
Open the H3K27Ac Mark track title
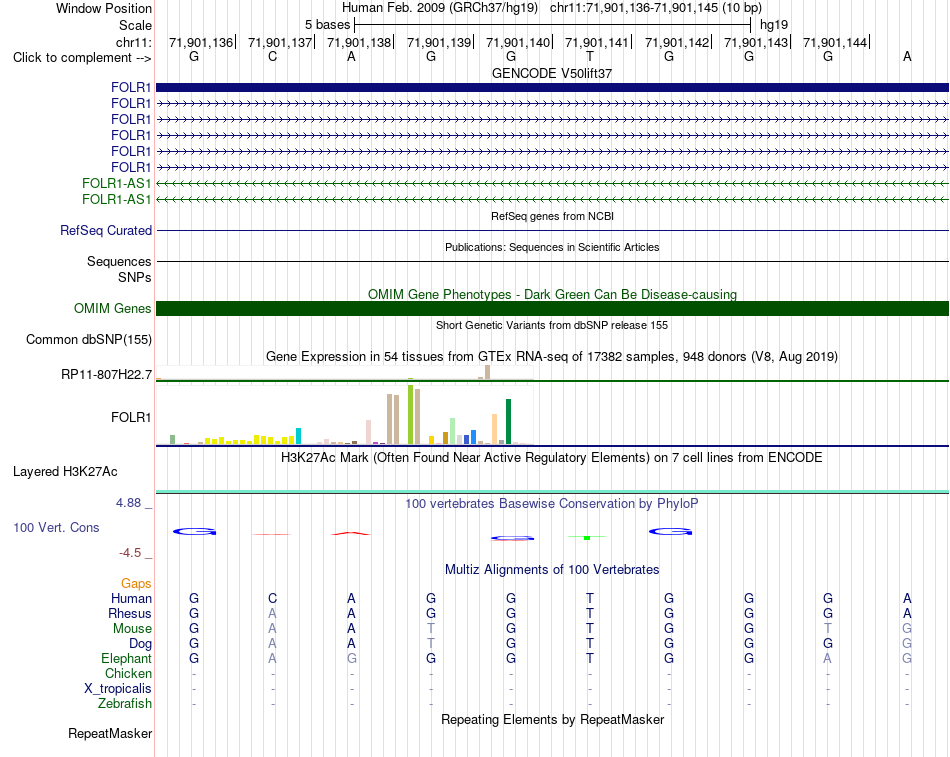coord(552,458)
